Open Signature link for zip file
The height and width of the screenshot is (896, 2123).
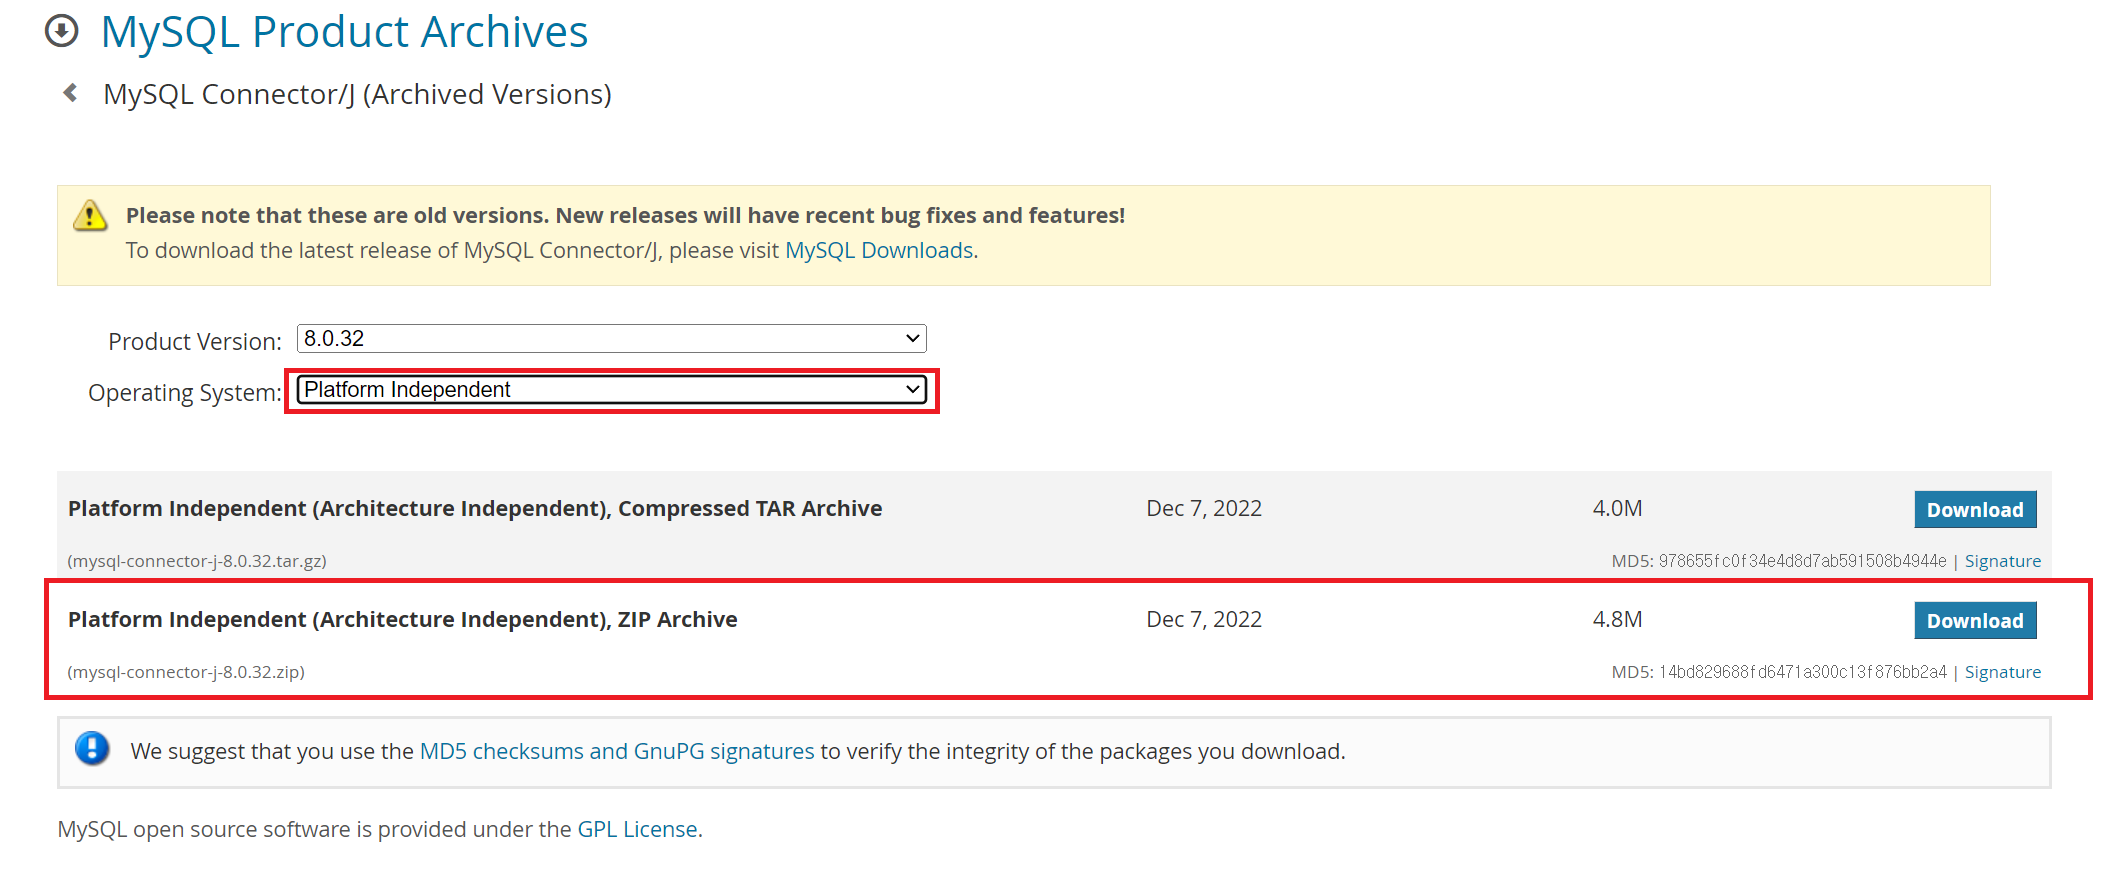2003,672
